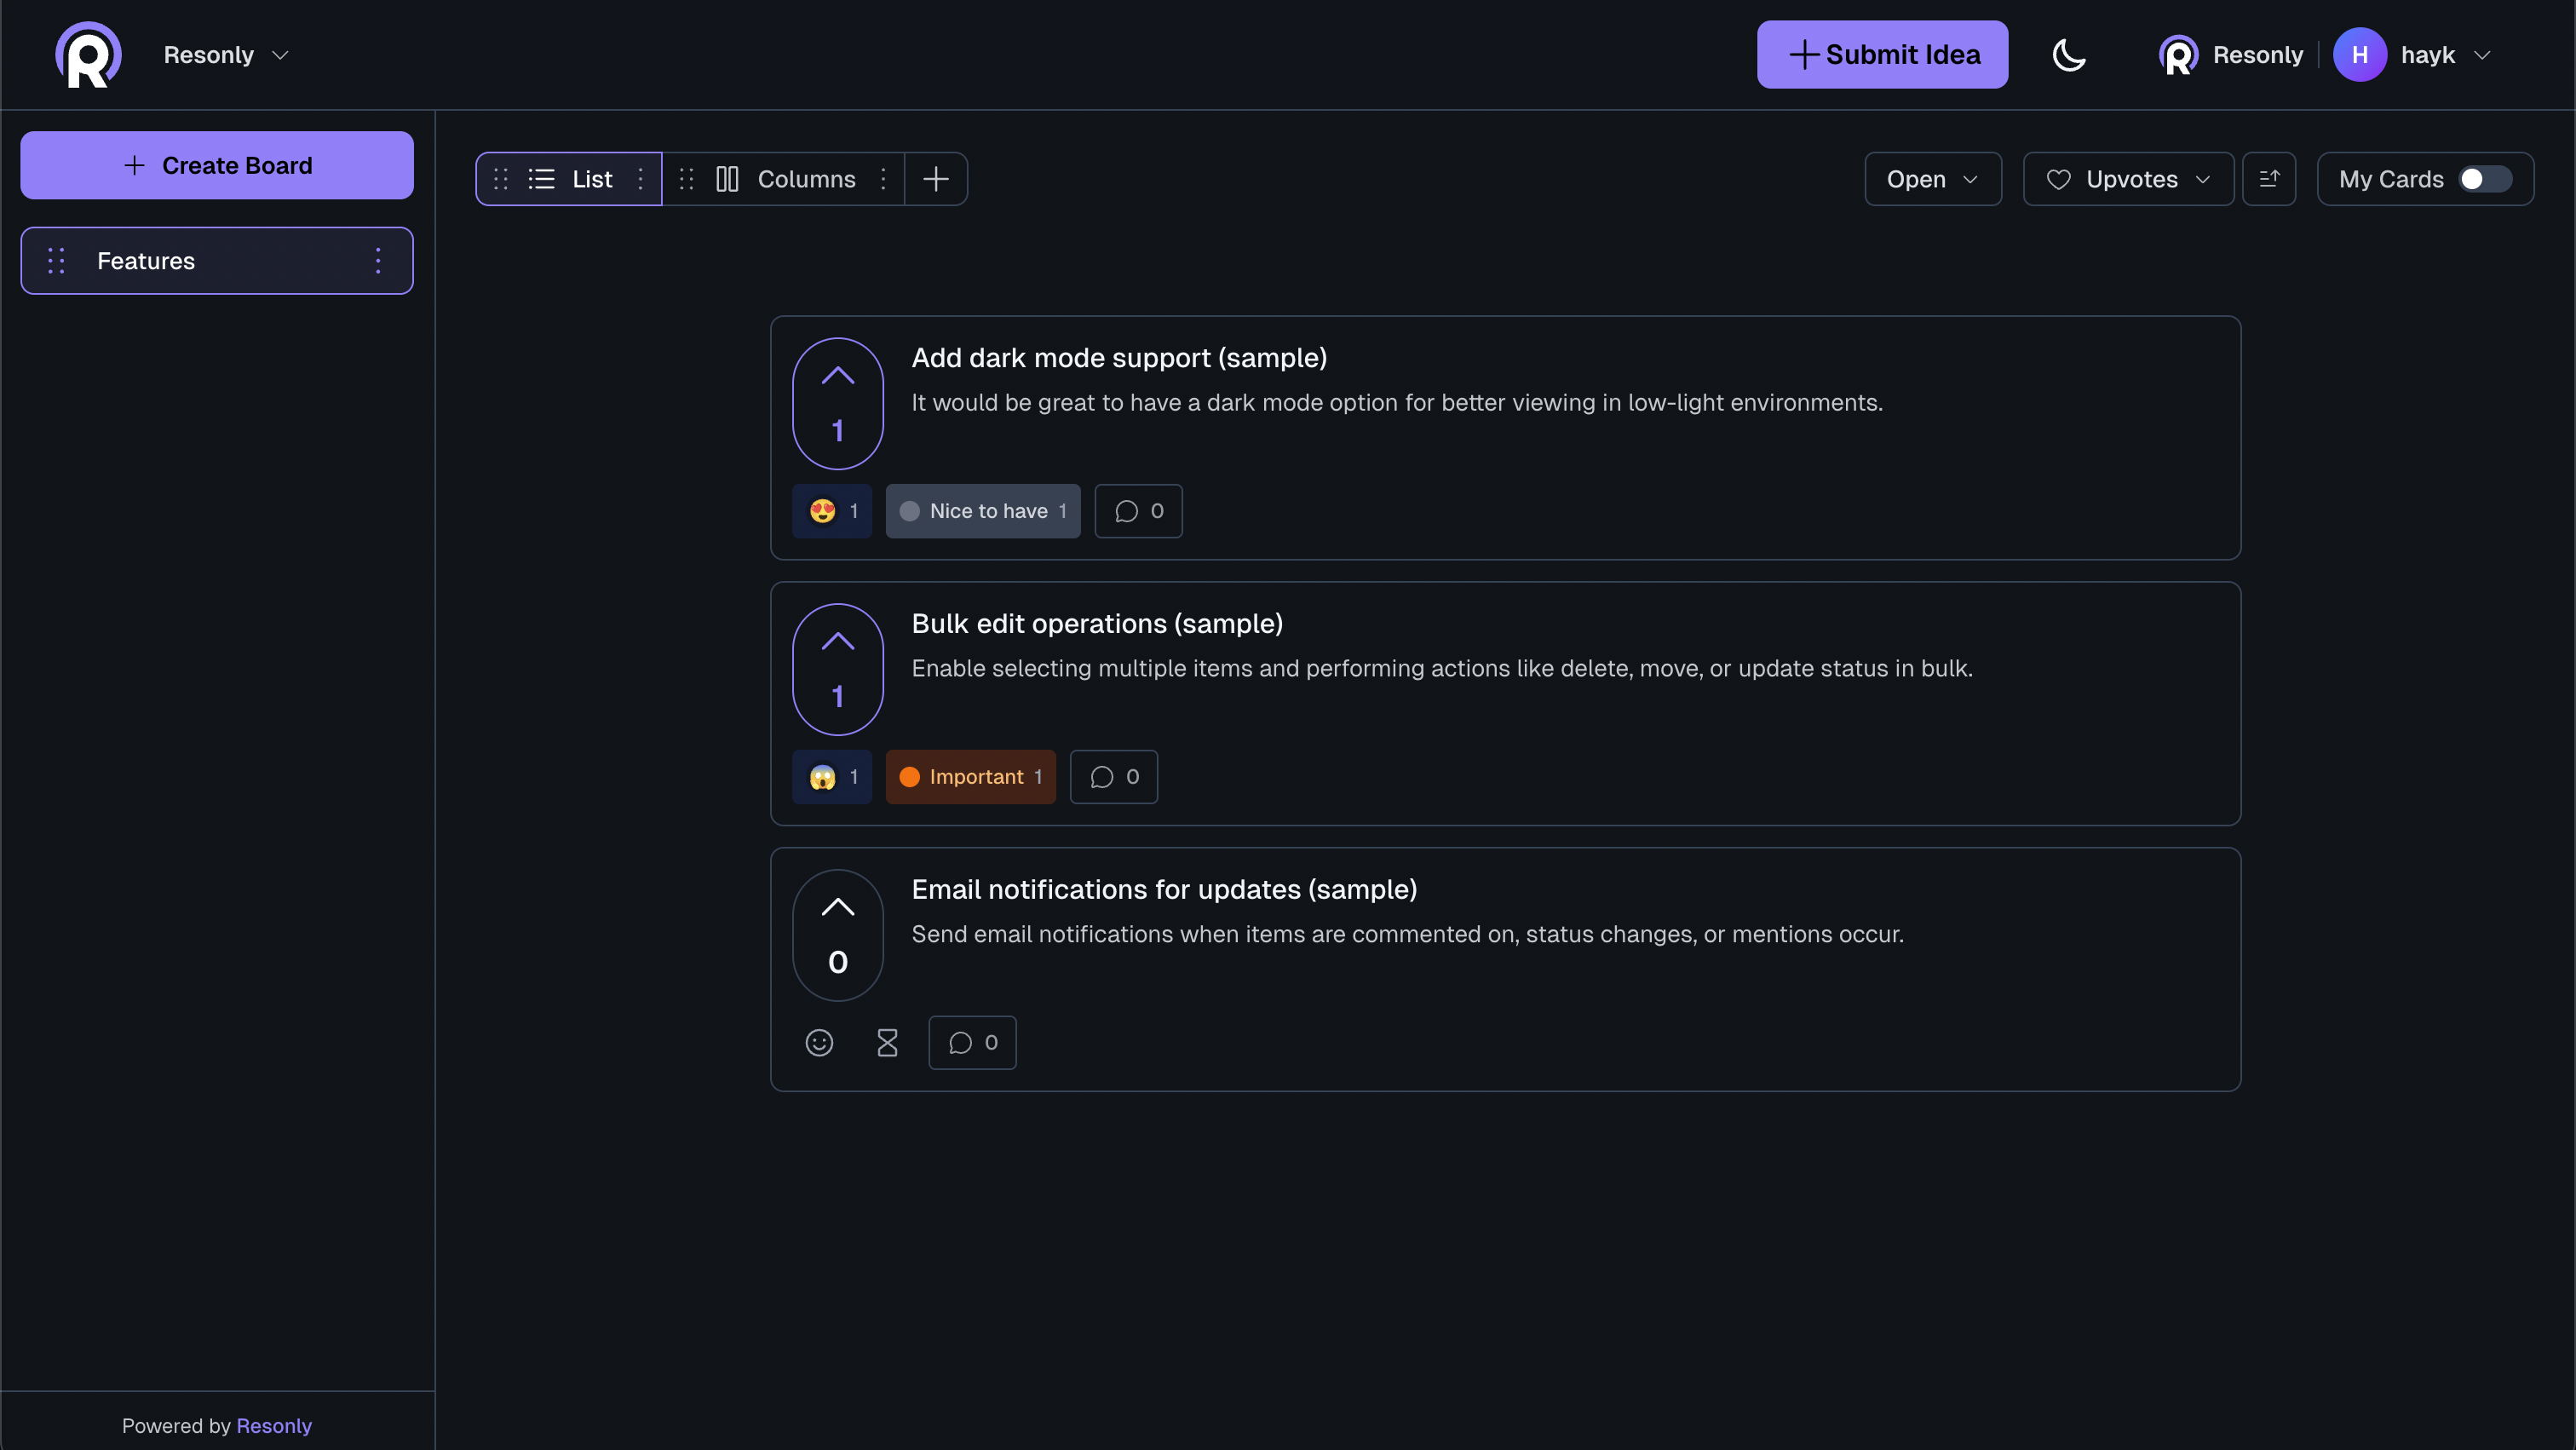Click the hourglass icon on the email notifications card

(x=887, y=1042)
